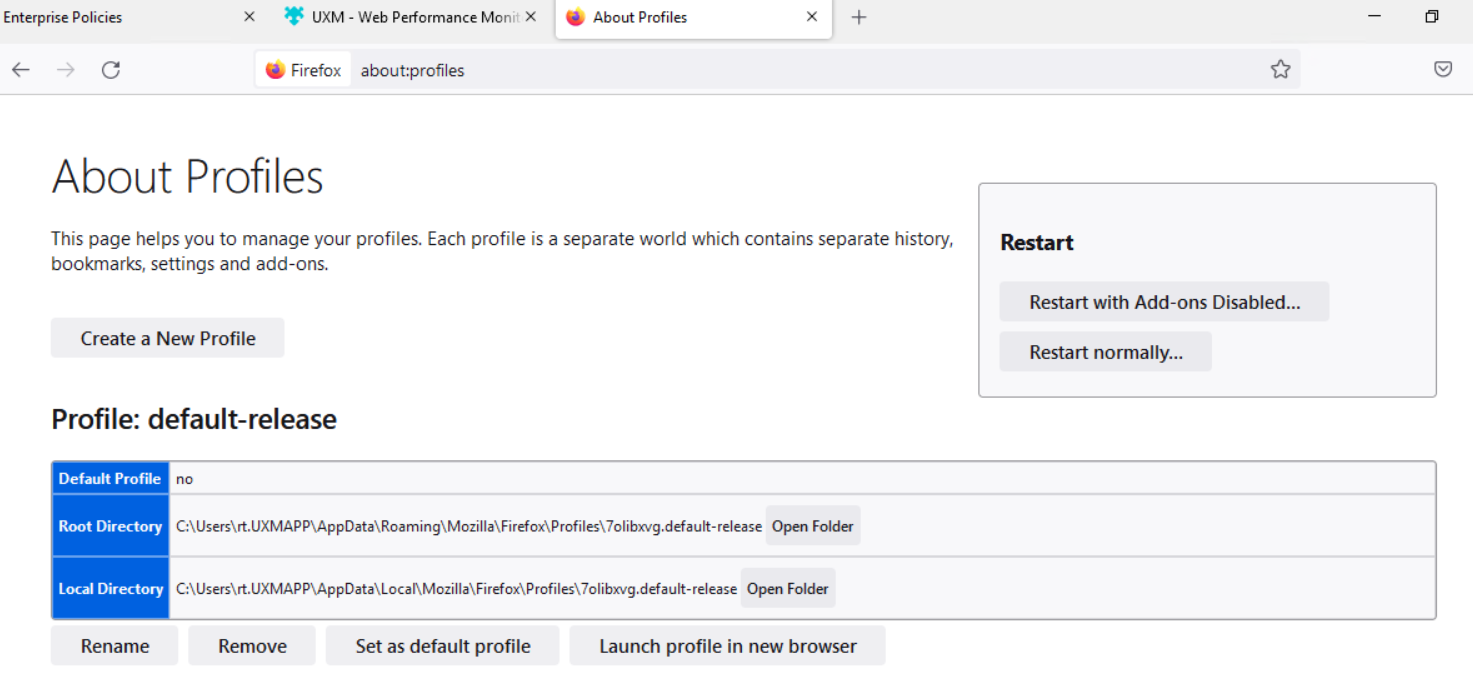Bookmark this page with the star icon

coord(1280,70)
